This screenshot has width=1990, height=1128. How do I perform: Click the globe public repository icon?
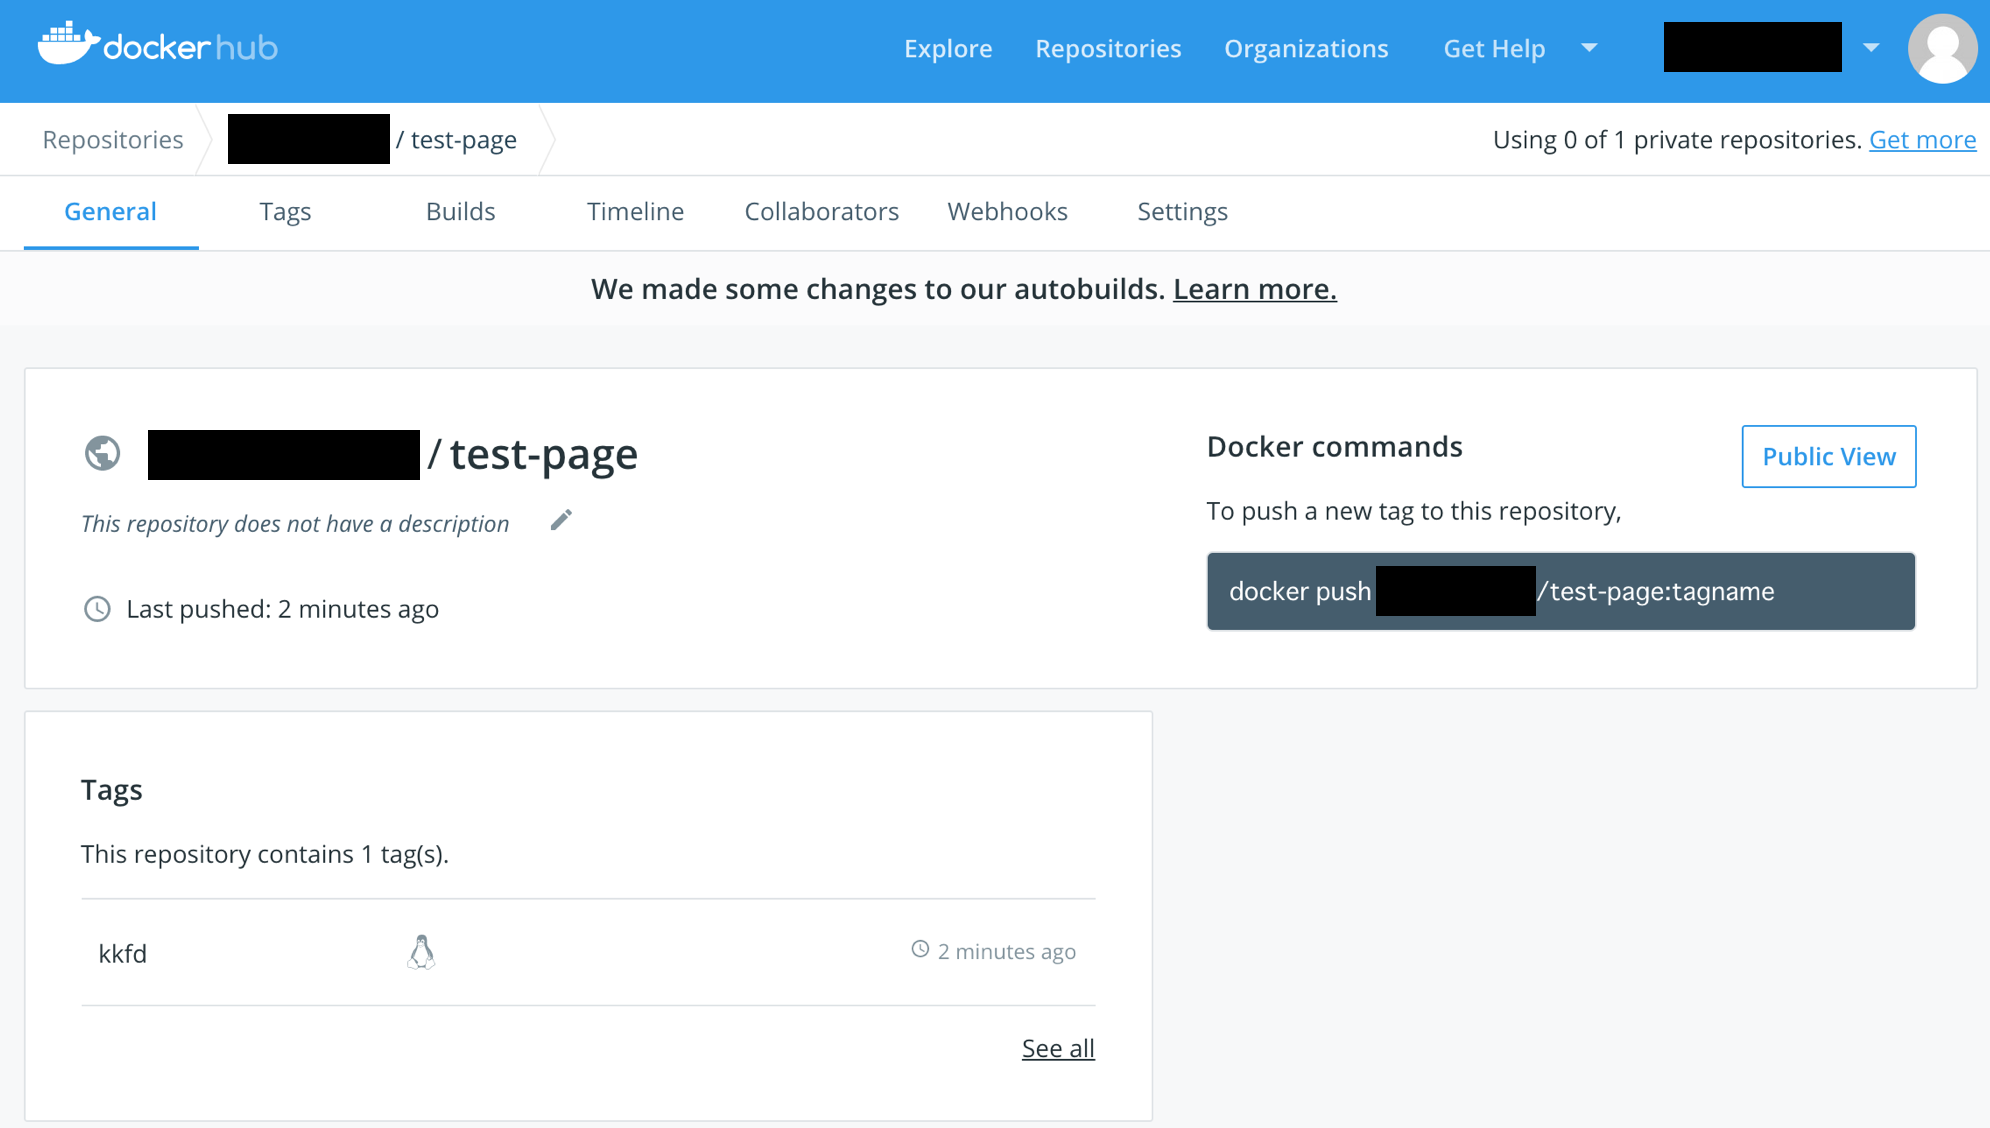tap(102, 453)
